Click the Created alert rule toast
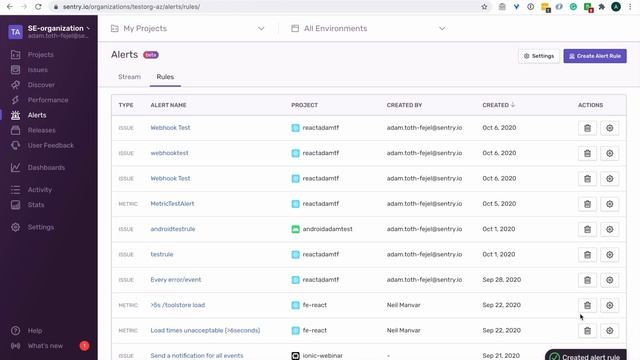 tap(586, 356)
